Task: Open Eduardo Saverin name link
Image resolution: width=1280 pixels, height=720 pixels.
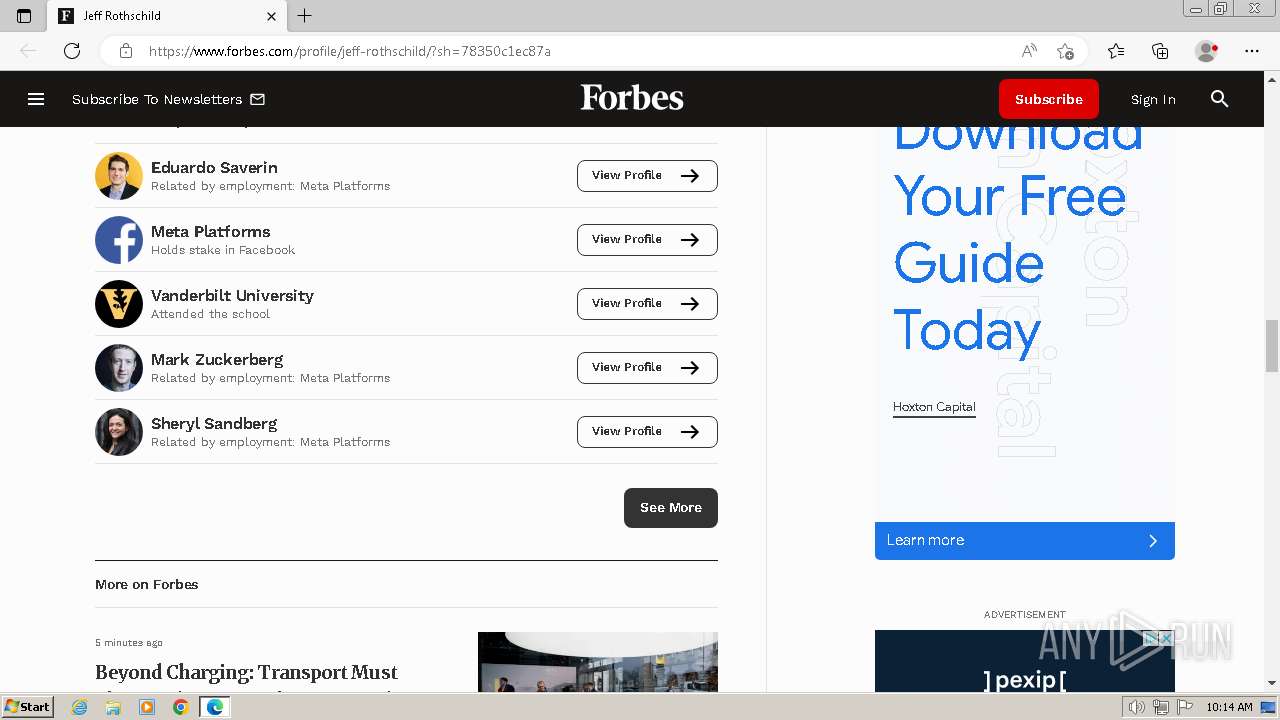Action: (x=214, y=167)
